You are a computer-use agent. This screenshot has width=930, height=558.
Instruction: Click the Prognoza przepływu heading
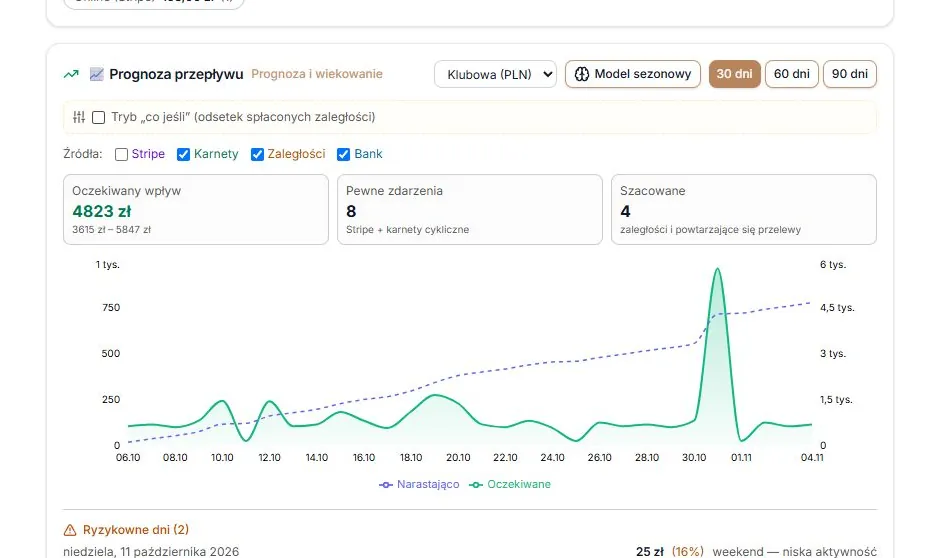tap(176, 74)
